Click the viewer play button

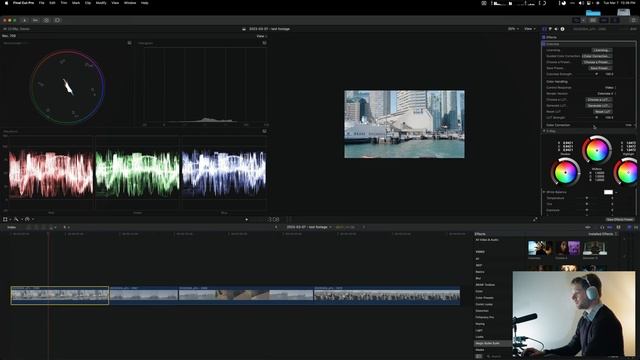[x=247, y=220]
